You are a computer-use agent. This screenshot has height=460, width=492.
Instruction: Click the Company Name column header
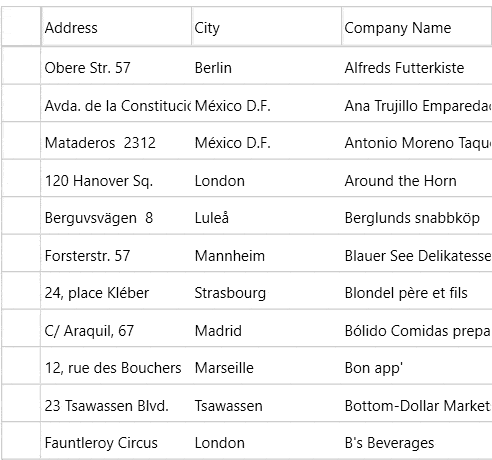pyautogui.click(x=417, y=27)
